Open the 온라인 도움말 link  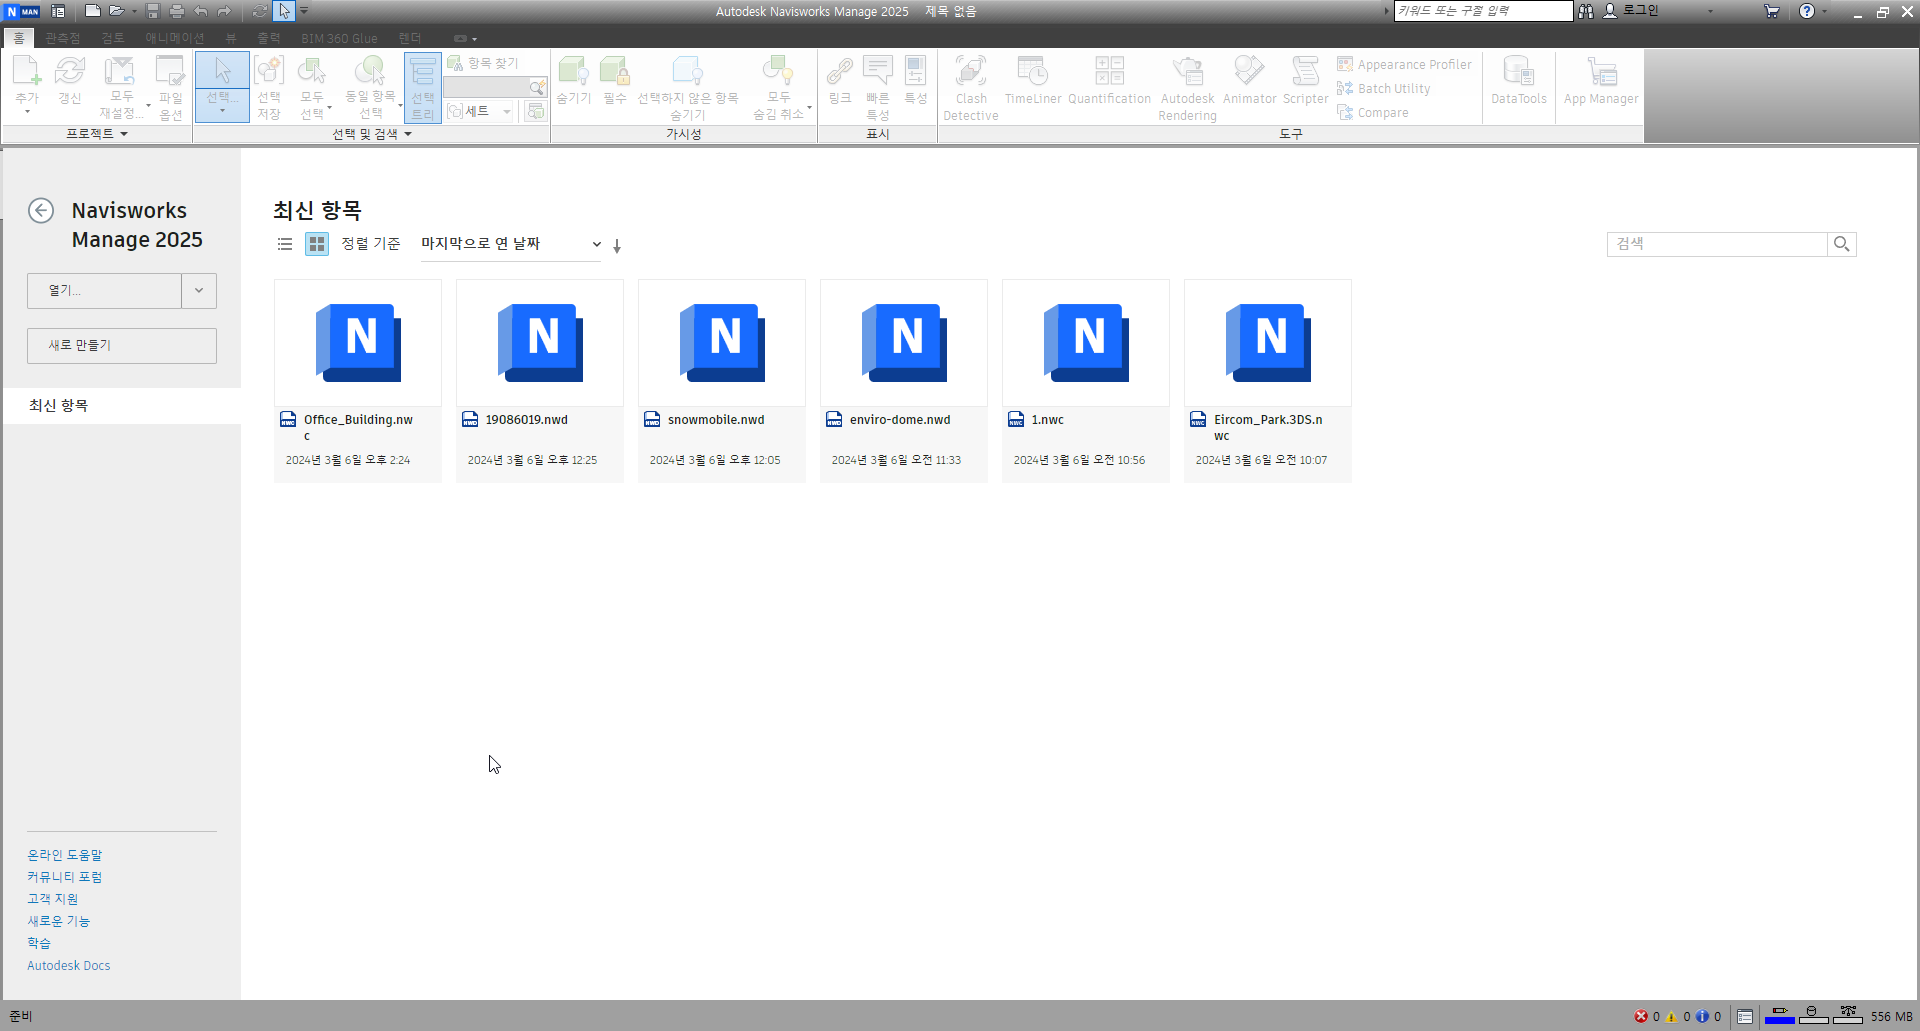coord(65,855)
